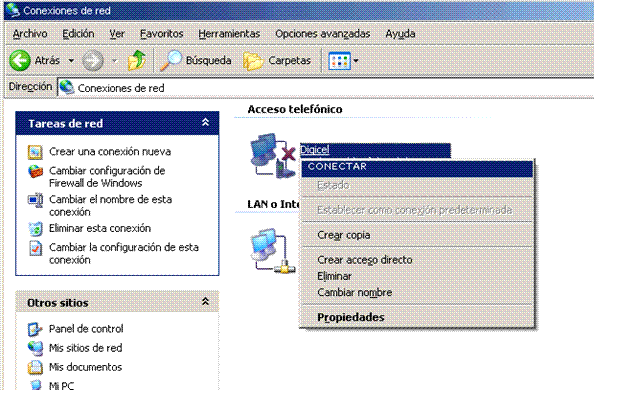Click the disabled Estado menu entry
640x400 pixels.
[417, 185]
